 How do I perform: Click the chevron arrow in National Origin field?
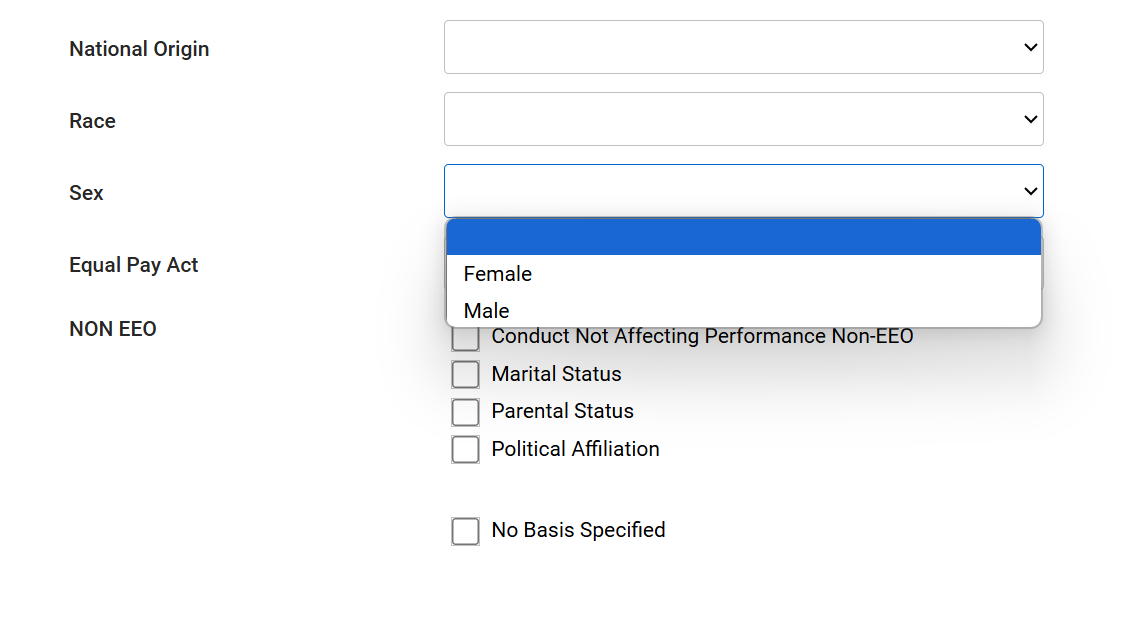1031,47
